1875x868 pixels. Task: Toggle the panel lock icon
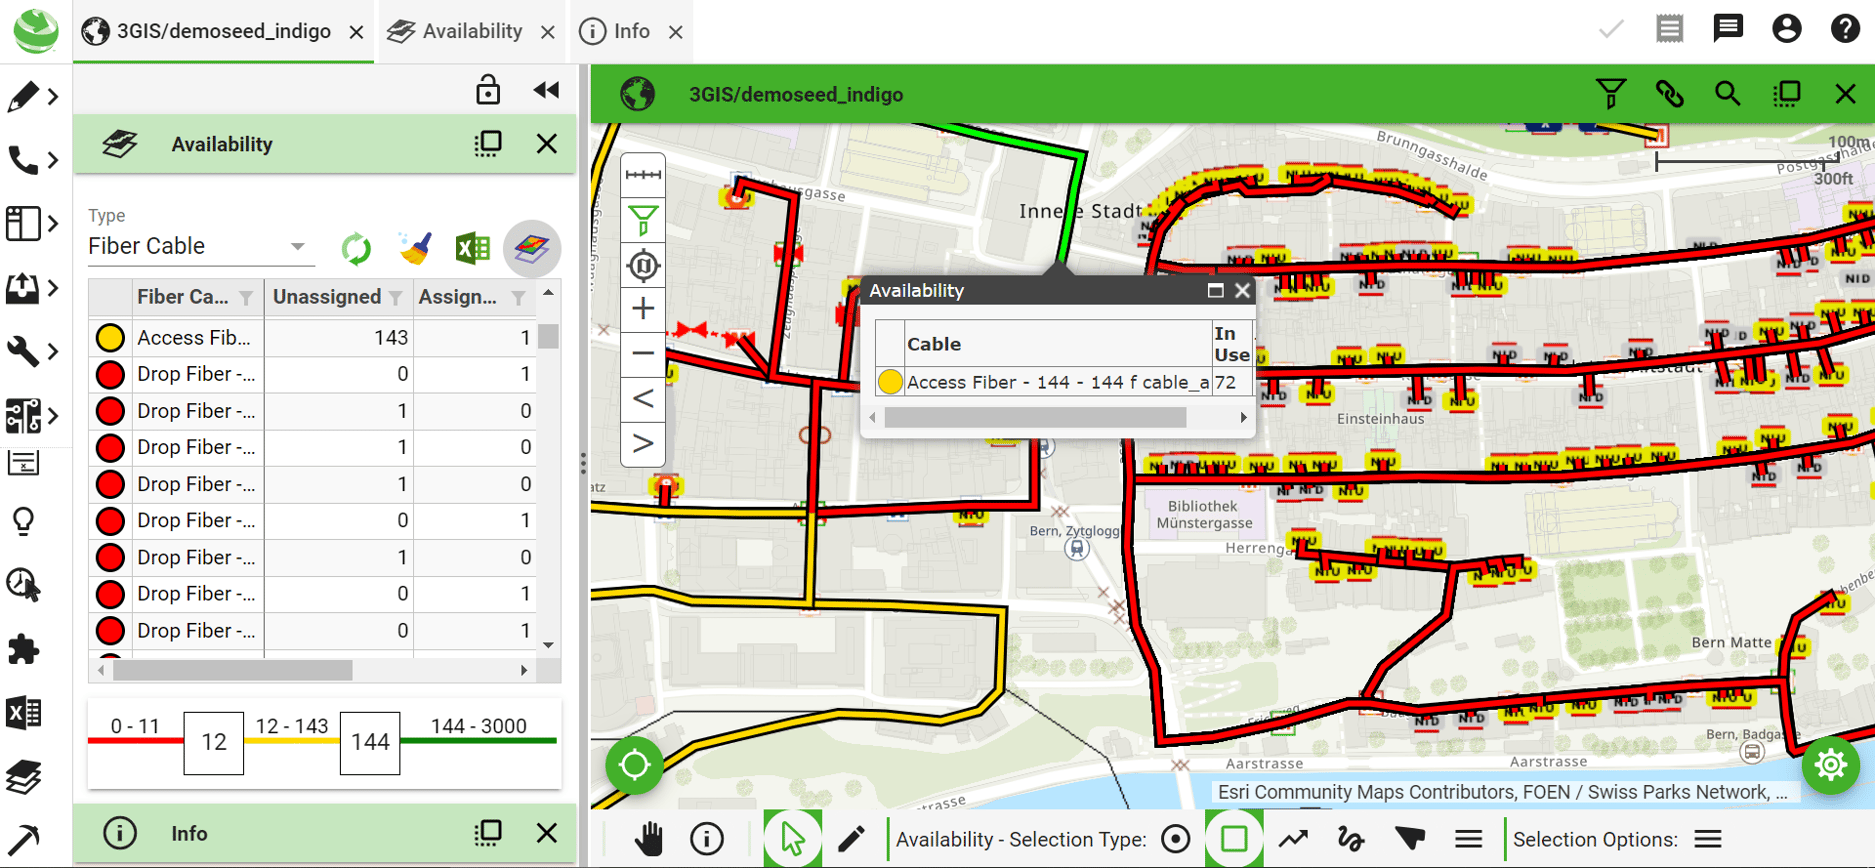[487, 90]
